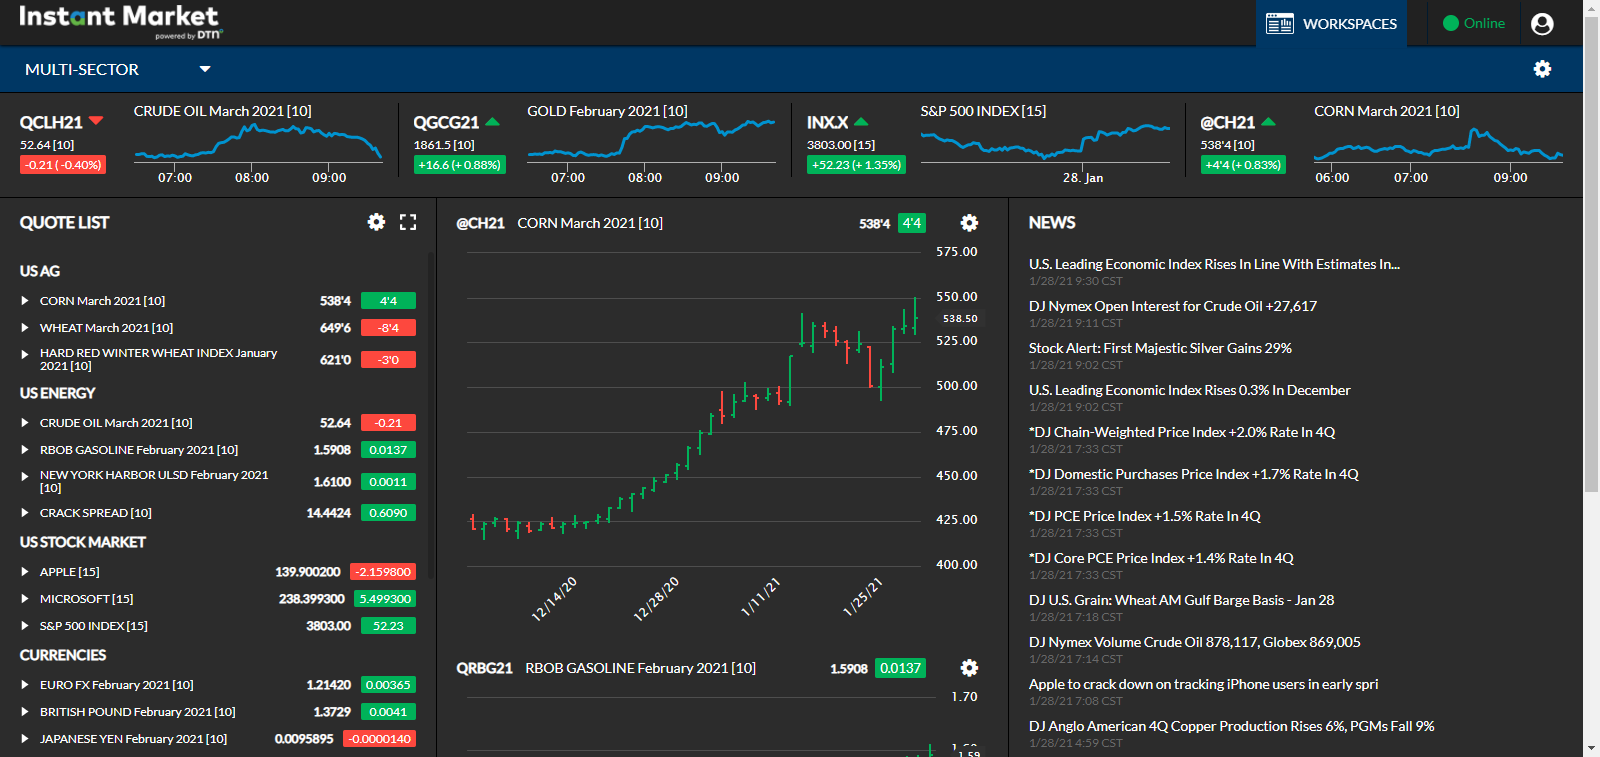This screenshot has width=1600, height=757.
Task: Expand the JAPANESE YEN February 2021 row
Action: point(25,739)
